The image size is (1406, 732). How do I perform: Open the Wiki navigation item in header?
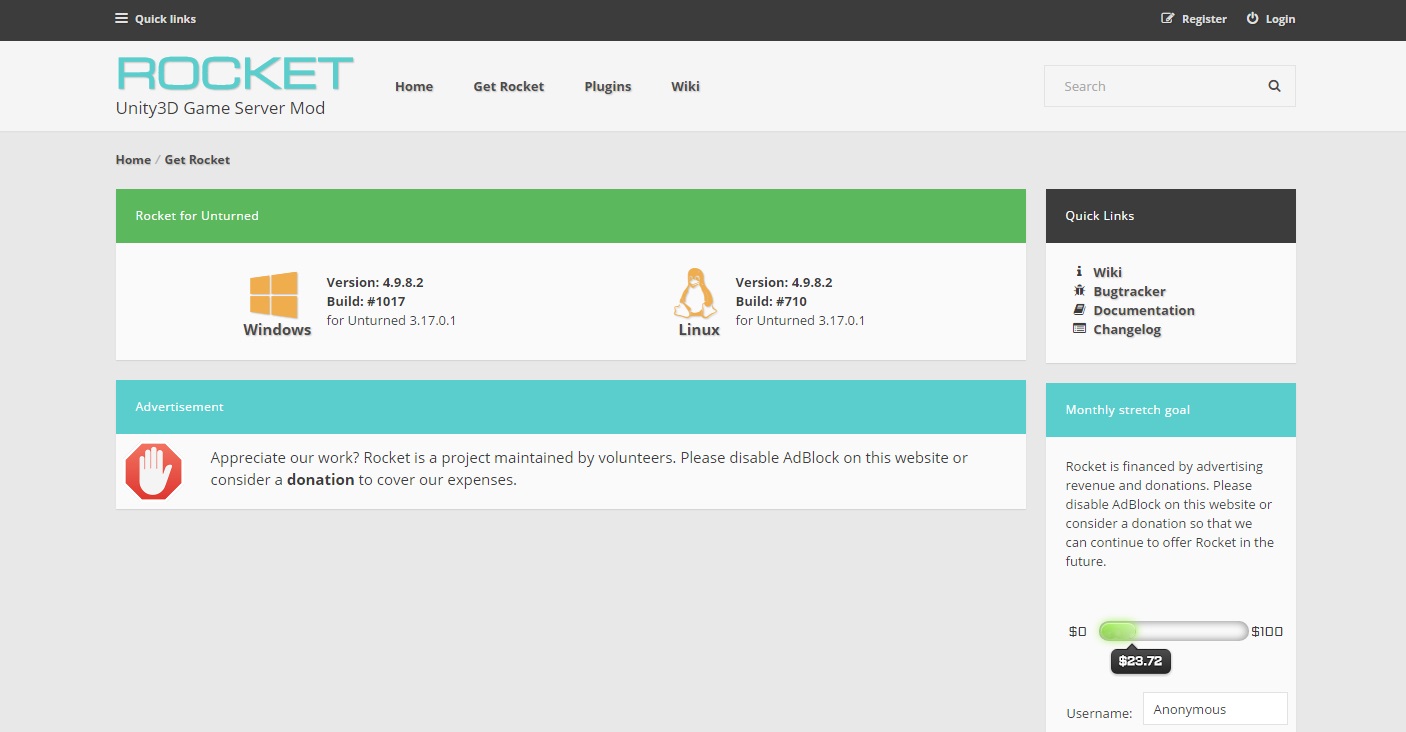pyautogui.click(x=685, y=86)
